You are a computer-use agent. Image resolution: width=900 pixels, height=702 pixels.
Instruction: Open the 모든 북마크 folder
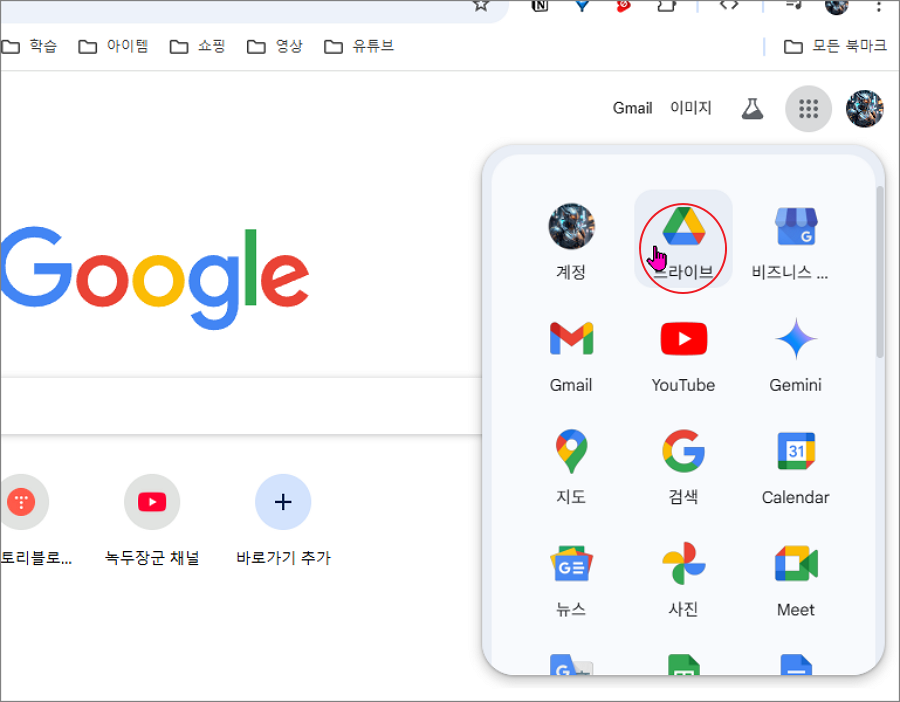pos(835,46)
